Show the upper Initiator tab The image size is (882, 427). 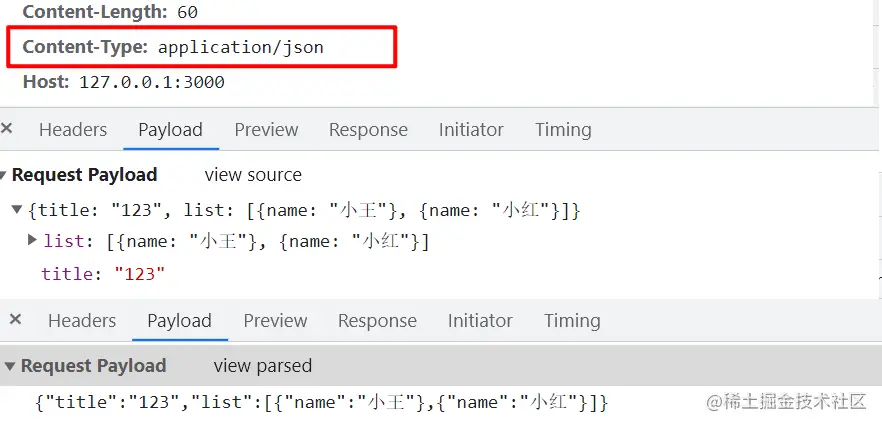tap(471, 130)
